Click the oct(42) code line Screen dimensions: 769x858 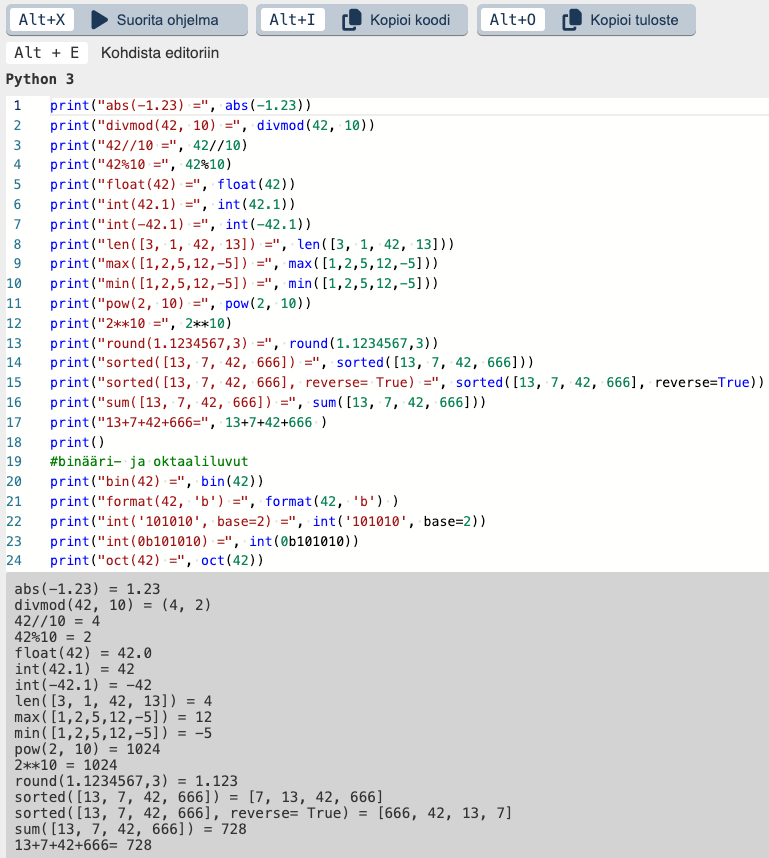click(x=156, y=560)
